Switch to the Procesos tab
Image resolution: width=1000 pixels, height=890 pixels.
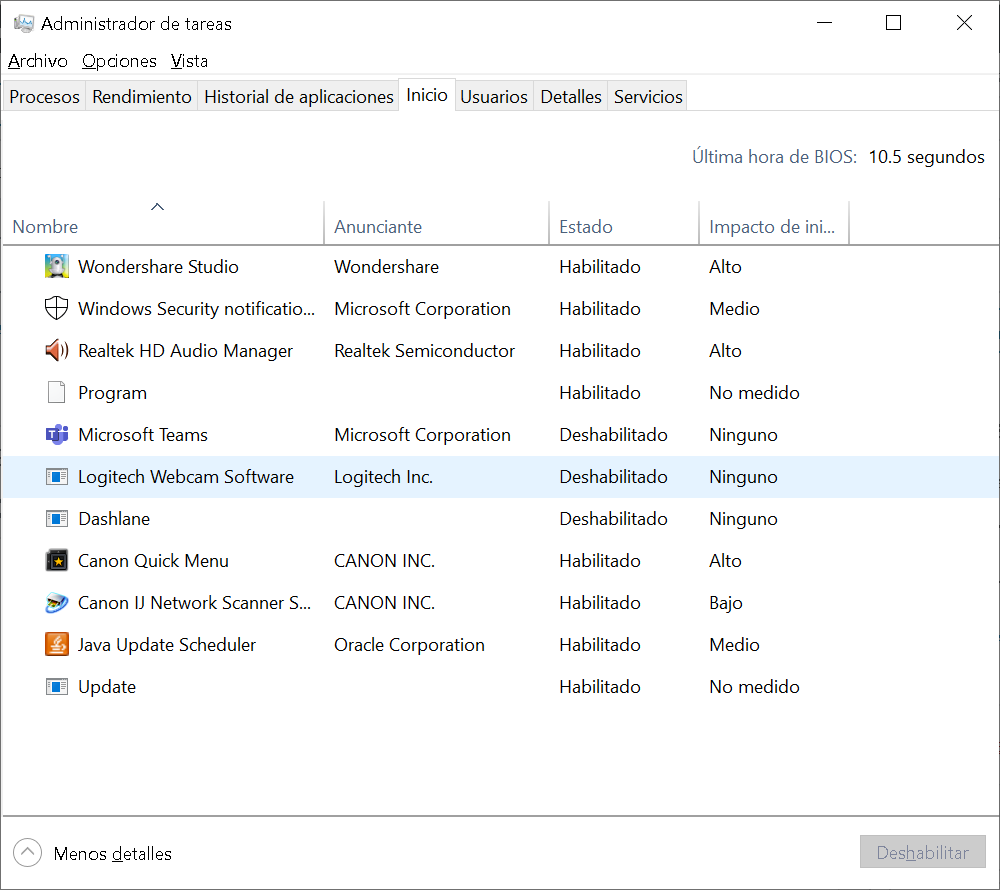[45, 96]
